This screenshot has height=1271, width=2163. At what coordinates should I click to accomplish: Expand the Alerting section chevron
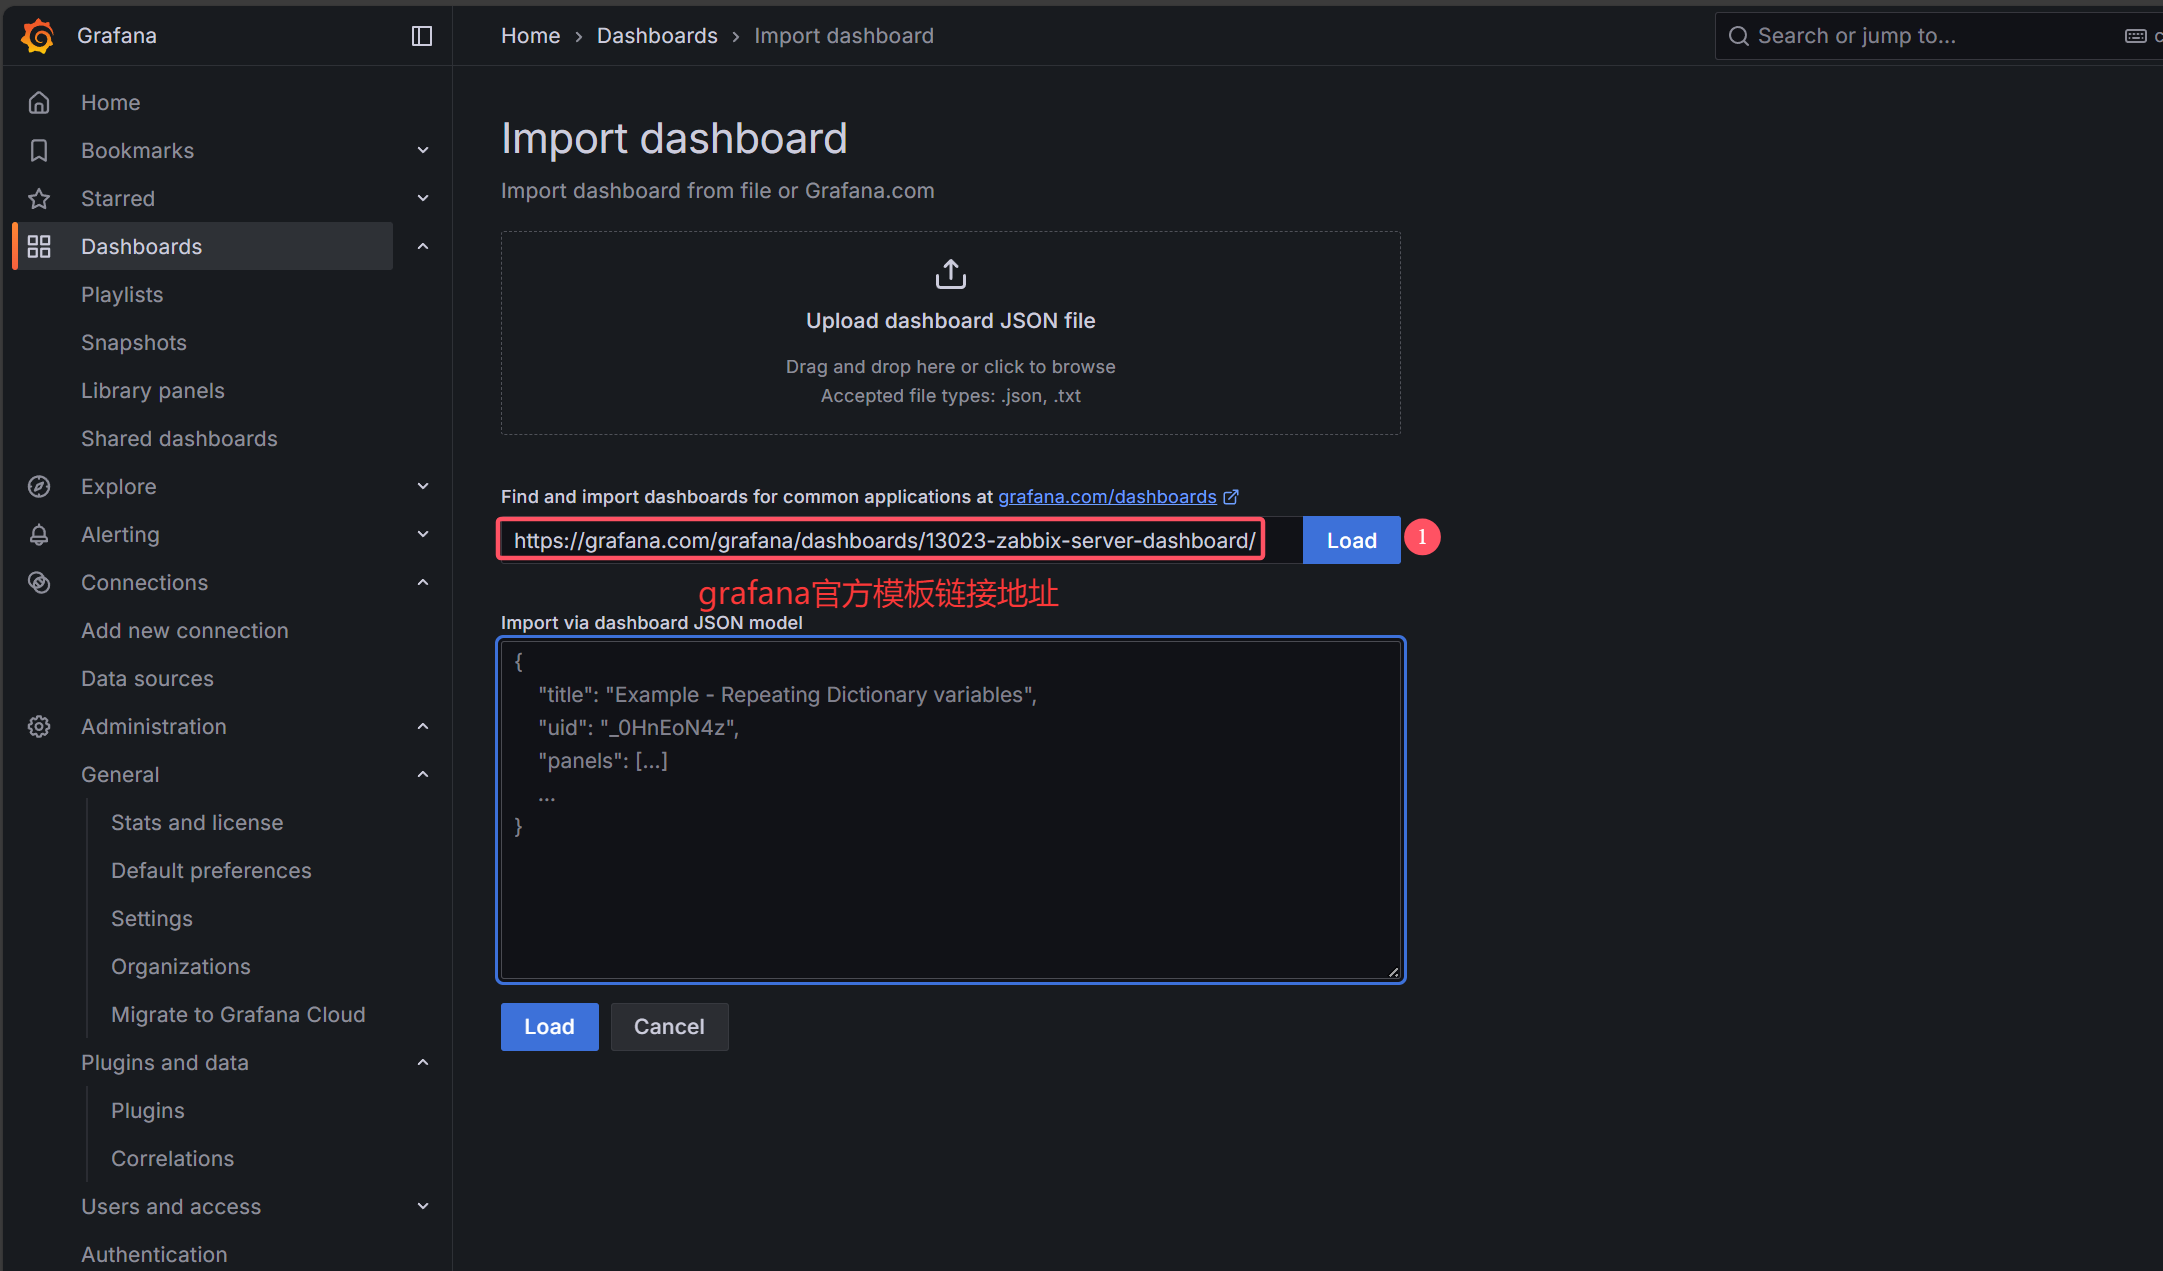tap(423, 535)
